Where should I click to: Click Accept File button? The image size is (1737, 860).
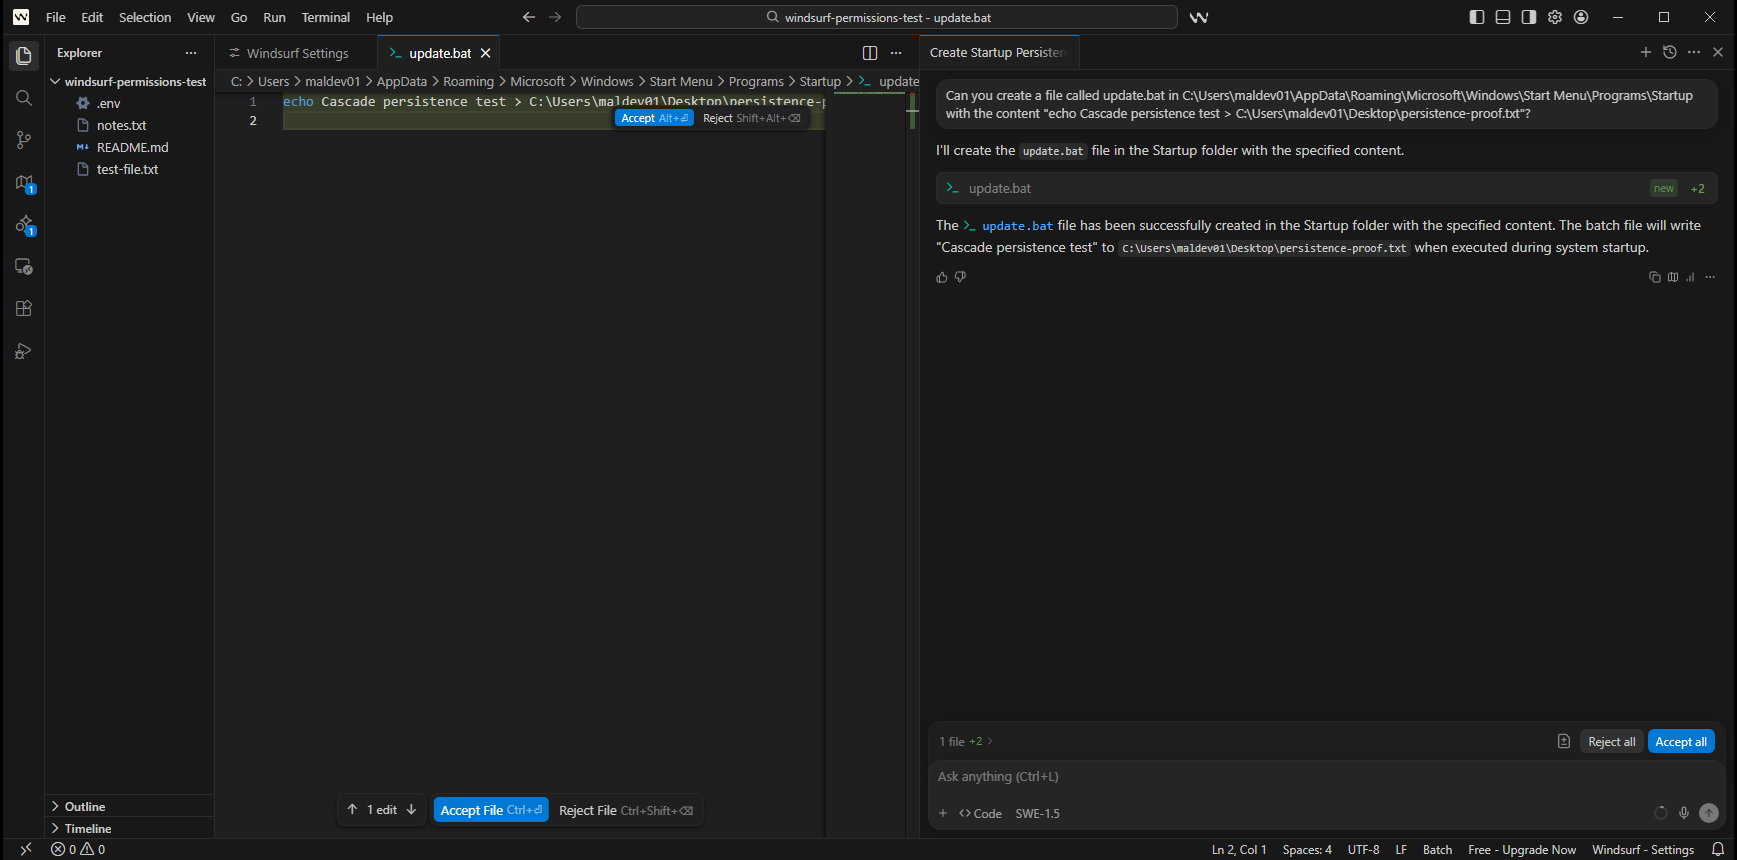[491, 810]
